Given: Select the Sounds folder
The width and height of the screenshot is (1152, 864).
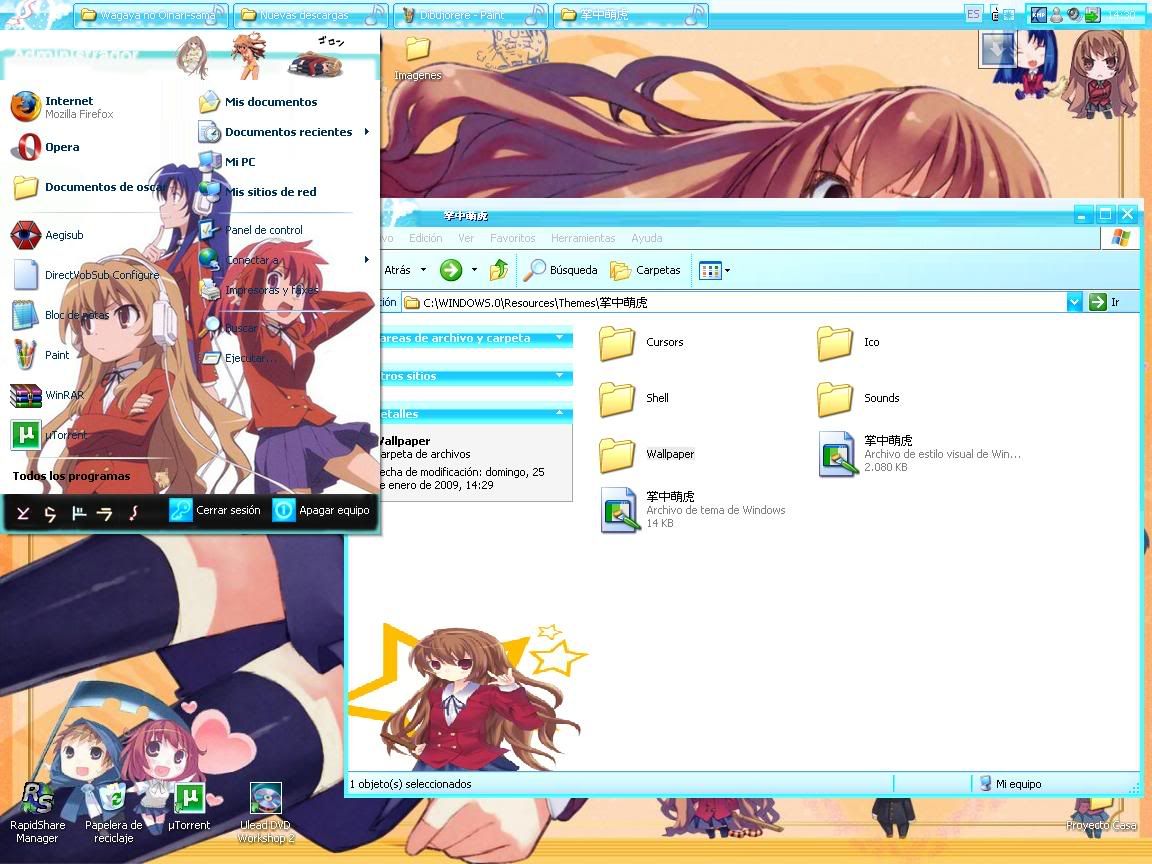Looking at the screenshot, I should point(858,398).
